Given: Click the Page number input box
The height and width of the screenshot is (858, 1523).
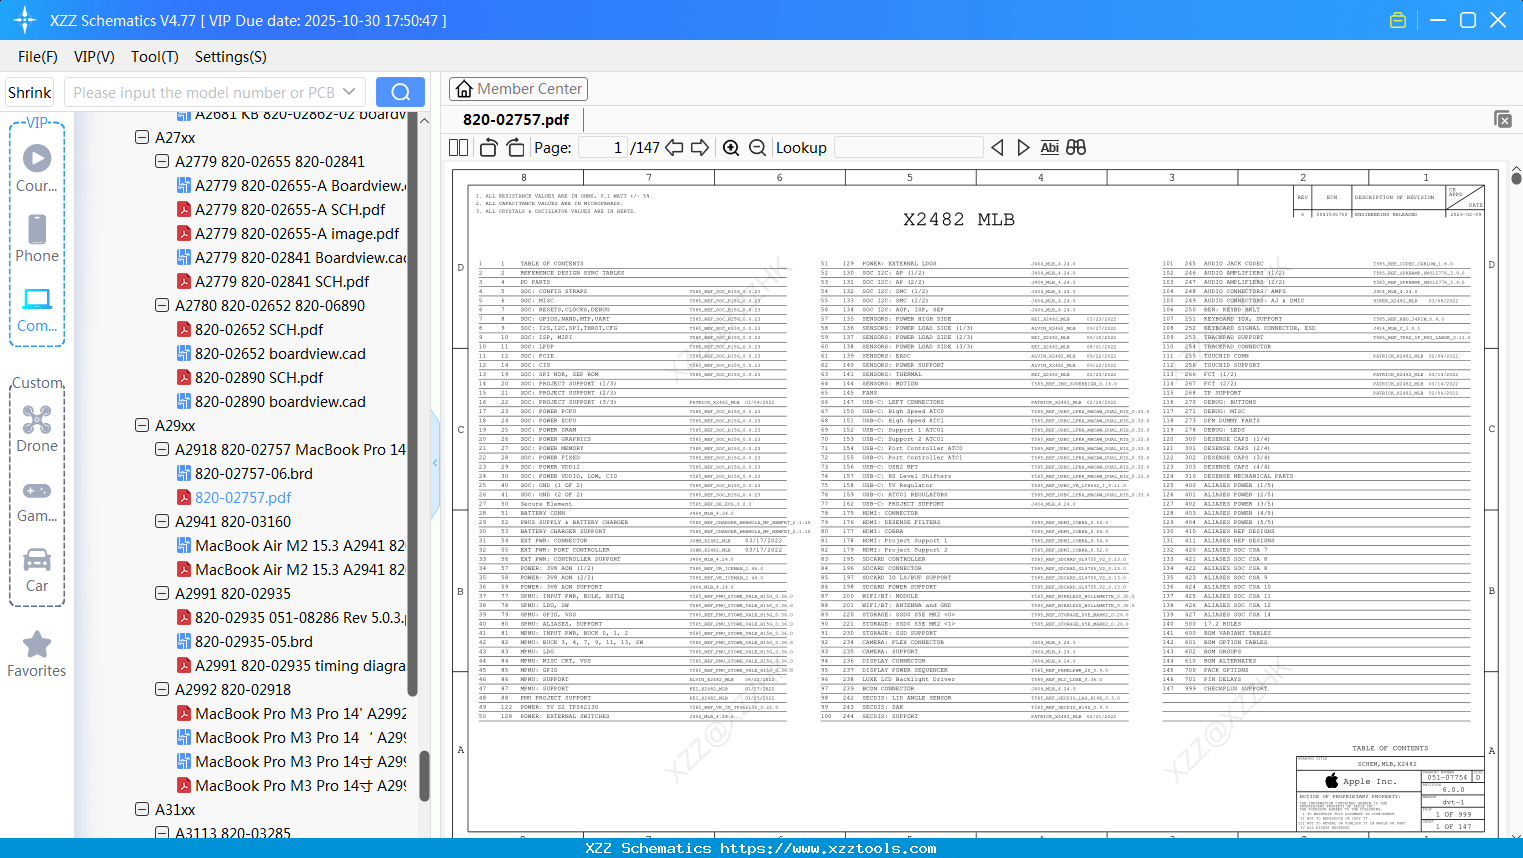Looking at the screenshot, I should 603,147.
